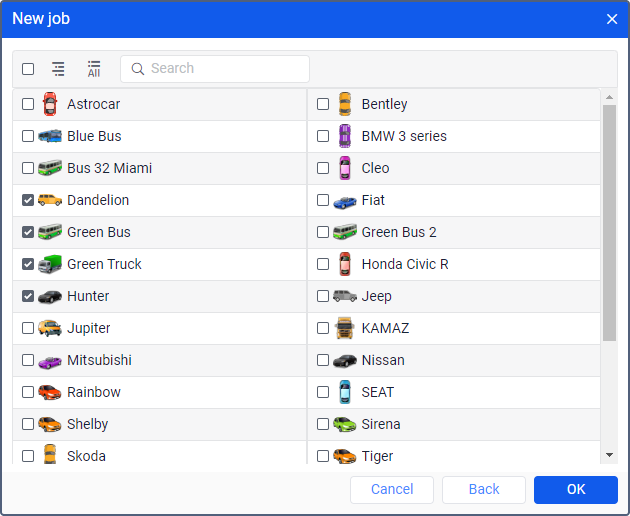The height and width of the screenshot is (516, 630).
Task: Uncheck the Hunter checkbox
Action: [28, 296]
